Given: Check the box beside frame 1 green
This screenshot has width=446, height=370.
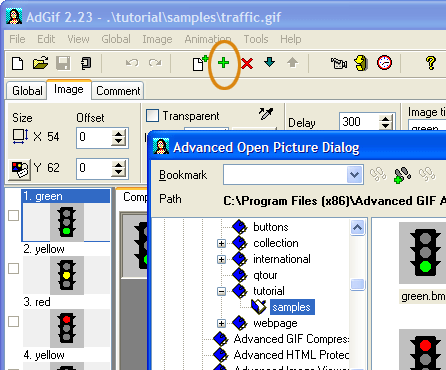Looking at the screenshot, I should click(x=13, y=216).
